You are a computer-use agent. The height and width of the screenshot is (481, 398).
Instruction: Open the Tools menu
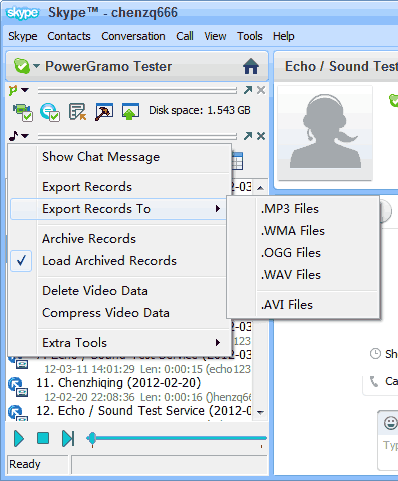pos(250,36)
